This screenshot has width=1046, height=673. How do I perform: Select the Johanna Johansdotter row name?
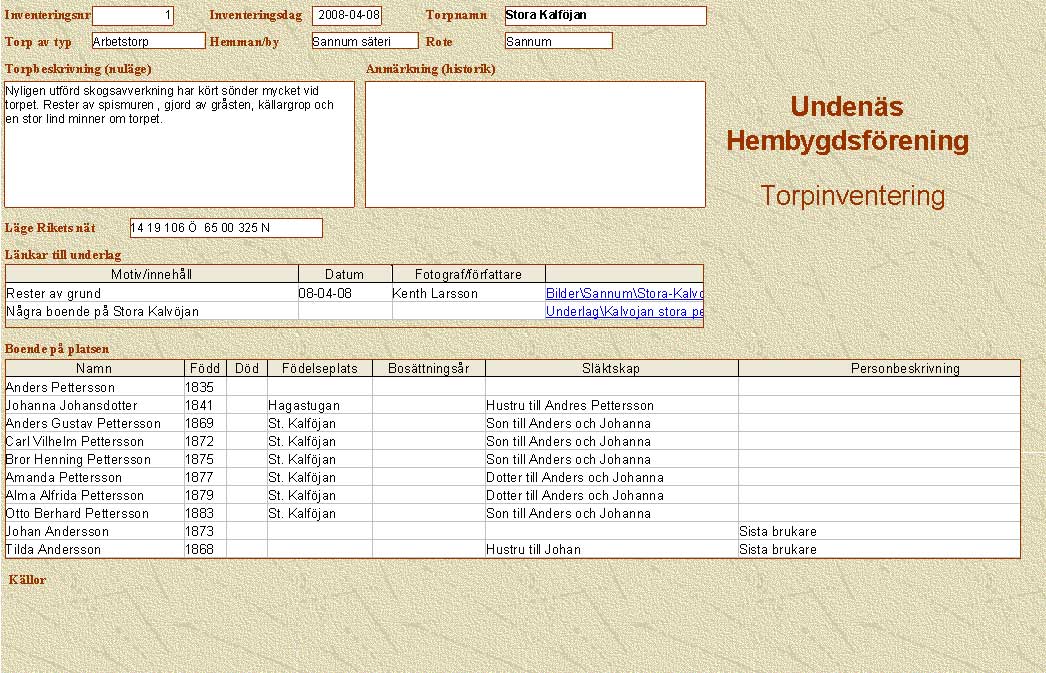(x=72, y=406)
